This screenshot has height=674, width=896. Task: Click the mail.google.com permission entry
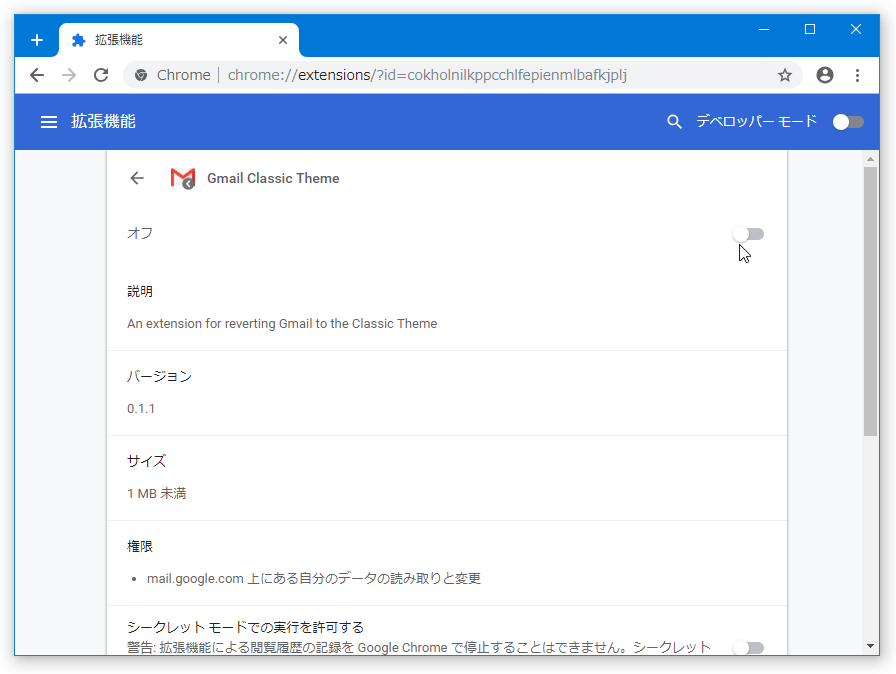pyautogui.click(x=314, y=579)
